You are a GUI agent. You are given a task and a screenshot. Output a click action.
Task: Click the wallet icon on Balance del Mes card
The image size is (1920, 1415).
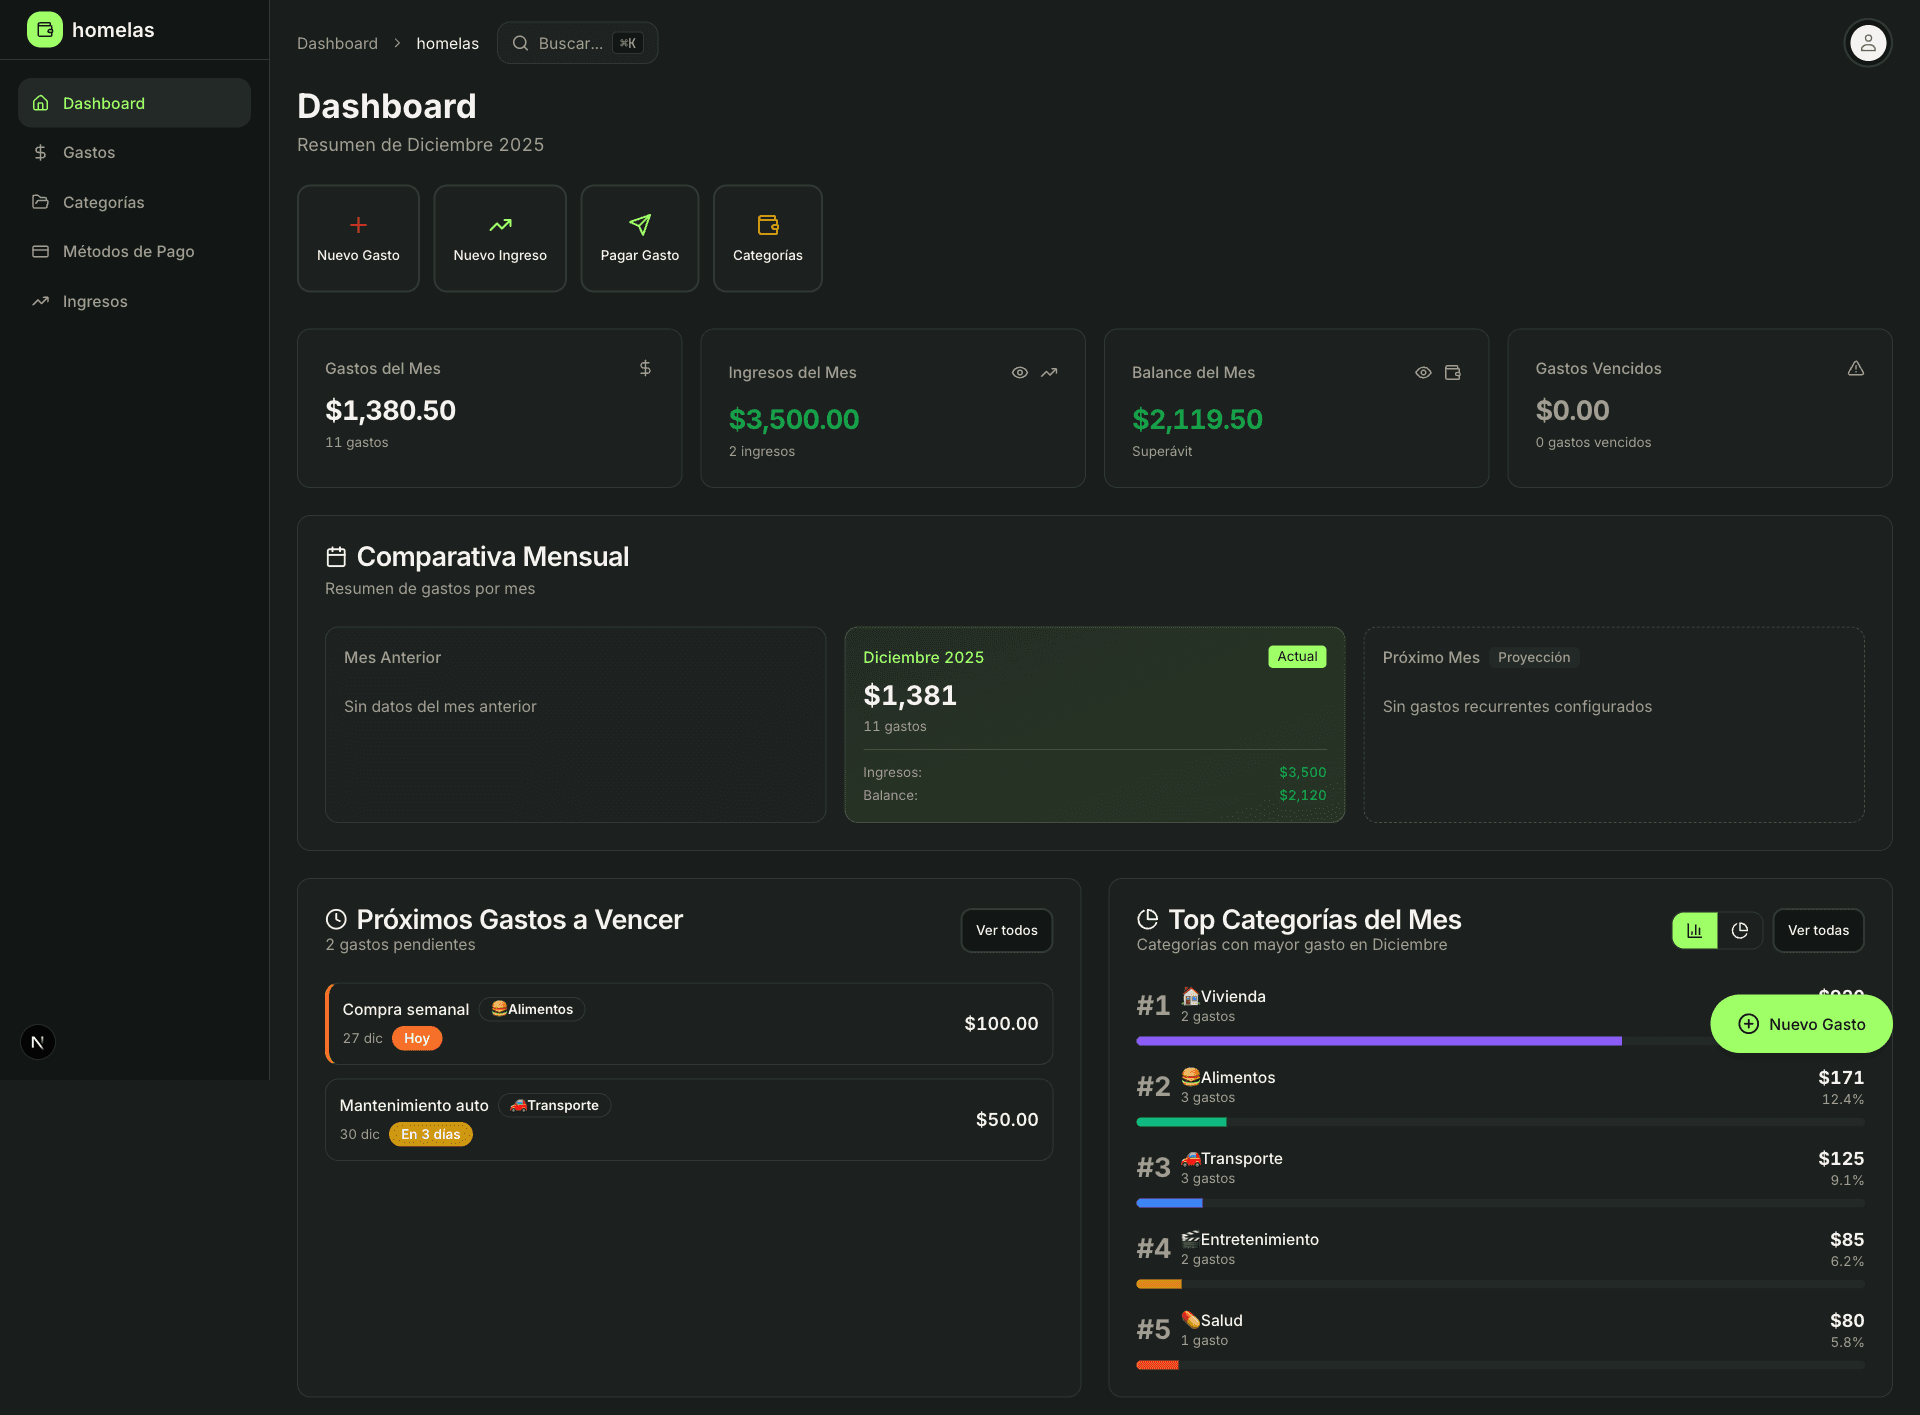[1453, 372]
